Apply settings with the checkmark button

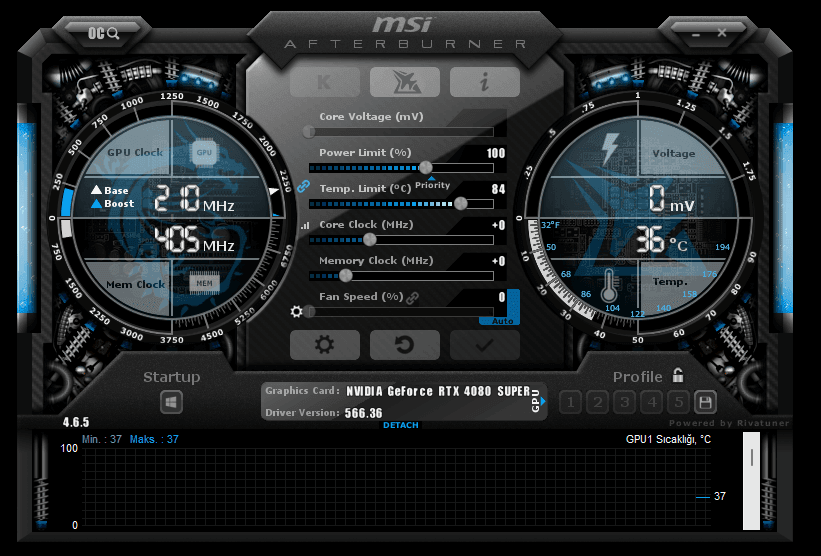pos(484,345)
